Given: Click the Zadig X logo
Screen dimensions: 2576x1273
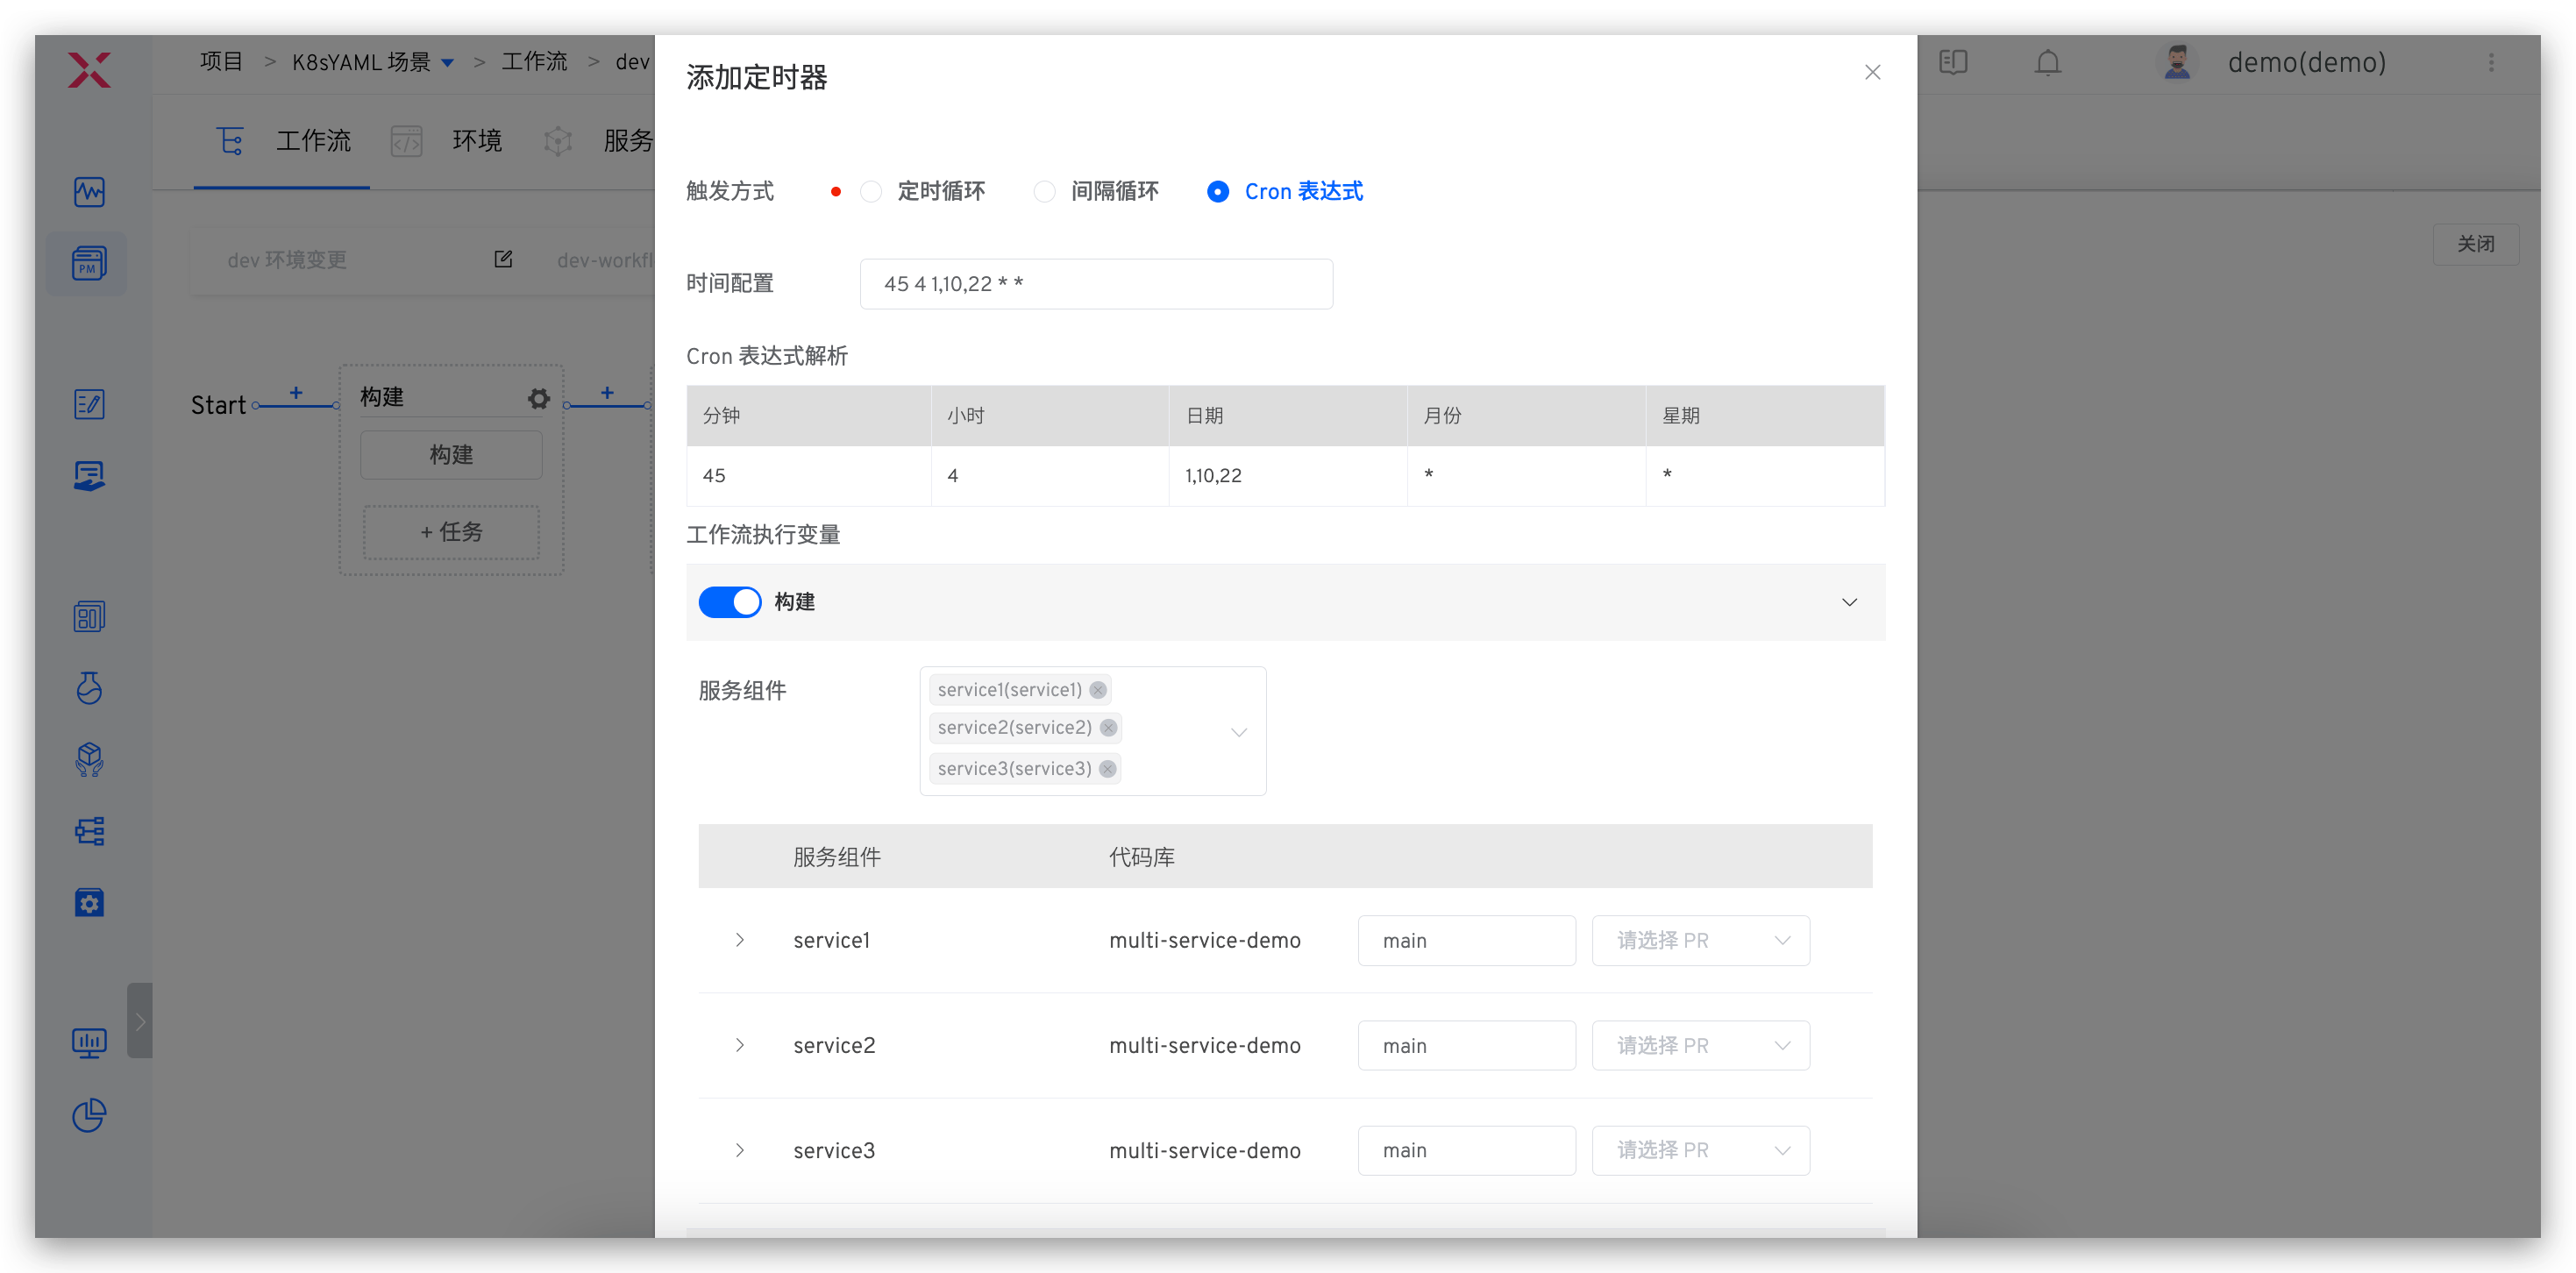Looking at the screenshot, I should point(89,70).
